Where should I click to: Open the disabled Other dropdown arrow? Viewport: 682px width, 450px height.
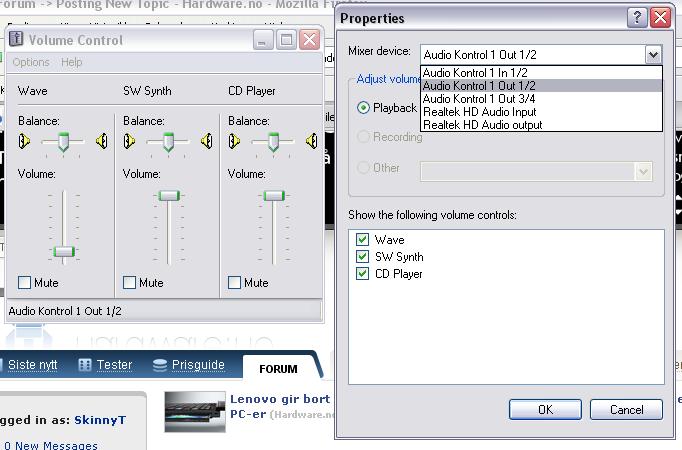pyautogui.click(x=644, y=171)
